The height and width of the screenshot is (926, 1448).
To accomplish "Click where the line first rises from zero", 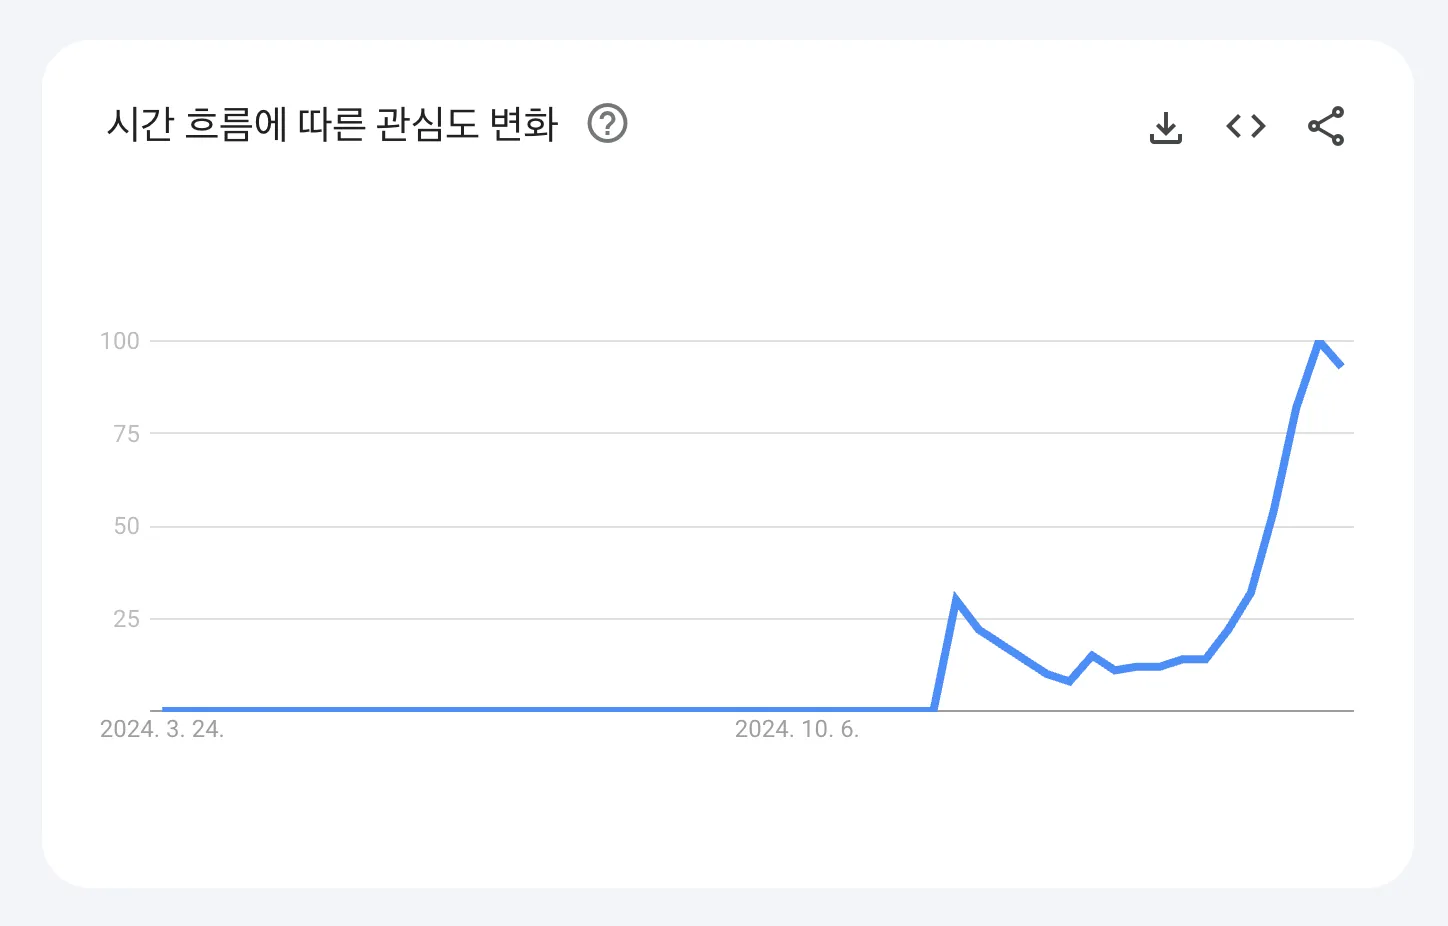I will (x=934, y=708).
